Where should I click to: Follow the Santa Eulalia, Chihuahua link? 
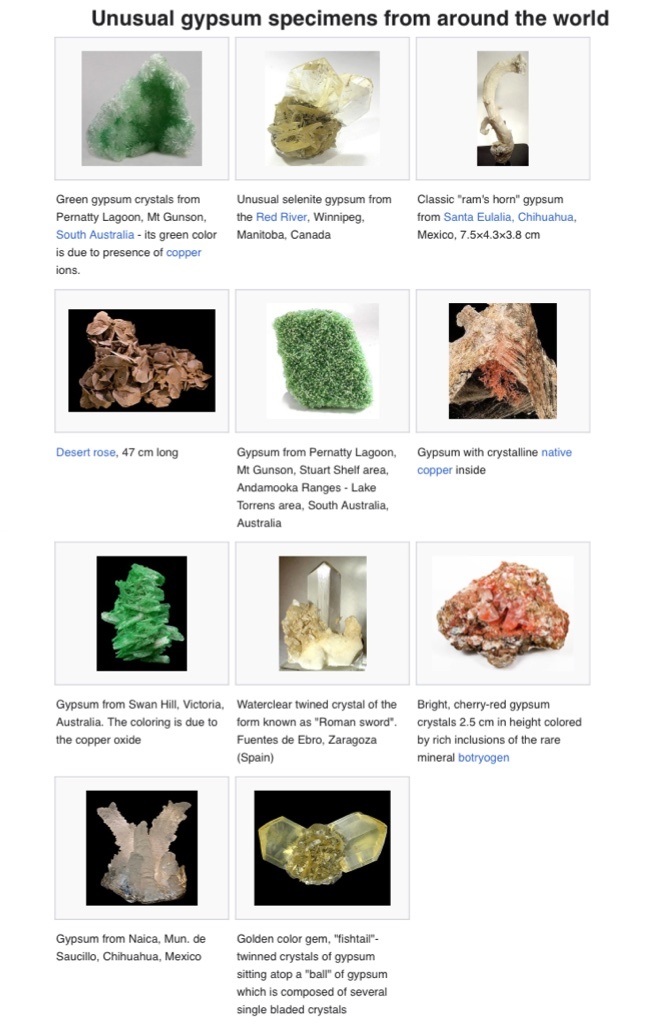coord(509,217)
